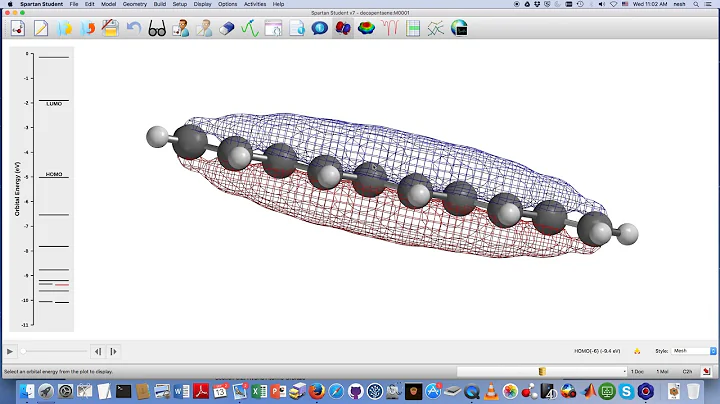Image resolution: width=720 pixels, height=404 pixels.
Task: Open the Edit menu
Action: click(x=90, y=4)
